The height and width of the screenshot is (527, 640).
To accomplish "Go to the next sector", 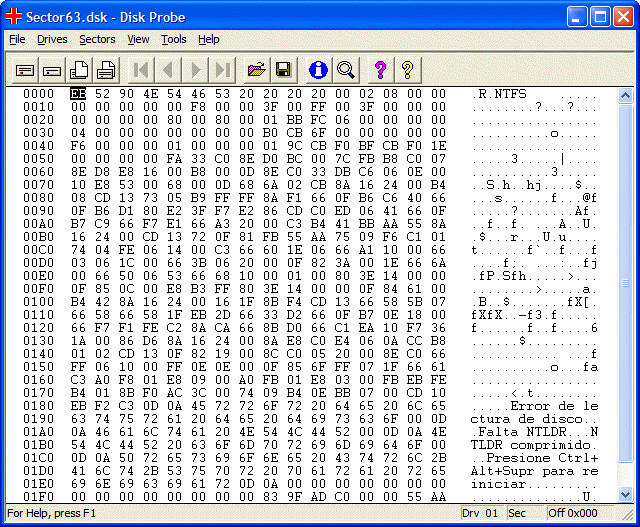I will [x=196, y=70].
